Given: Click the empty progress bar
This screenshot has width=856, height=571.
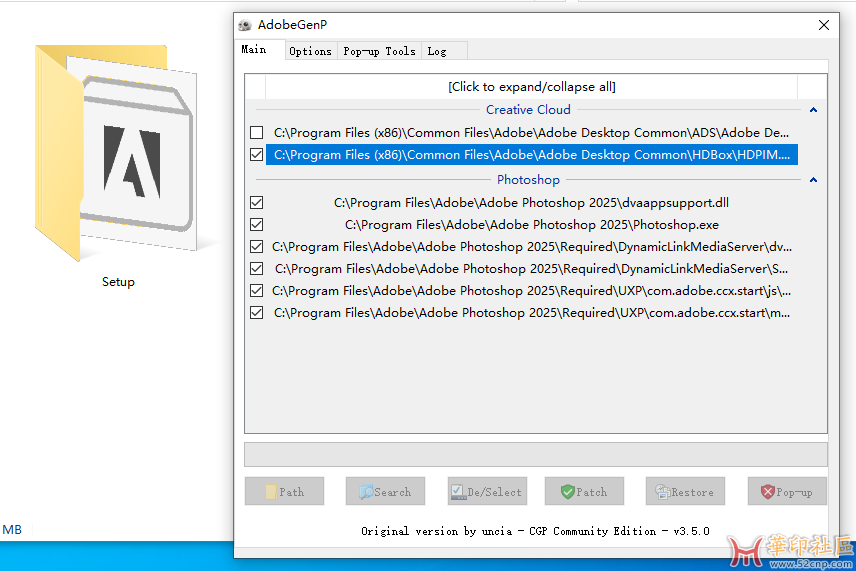Looking at the screenshot, I should (x=536, y=454).
